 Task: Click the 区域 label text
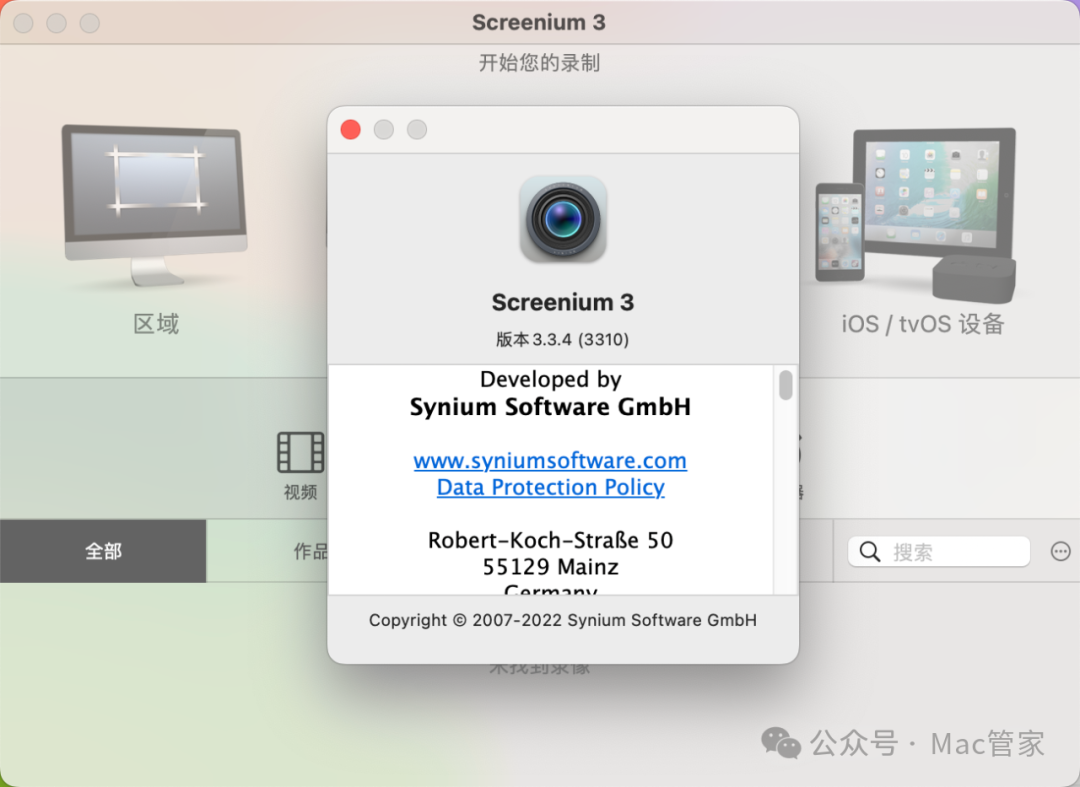pyautogui.click(x=156, y=324)
